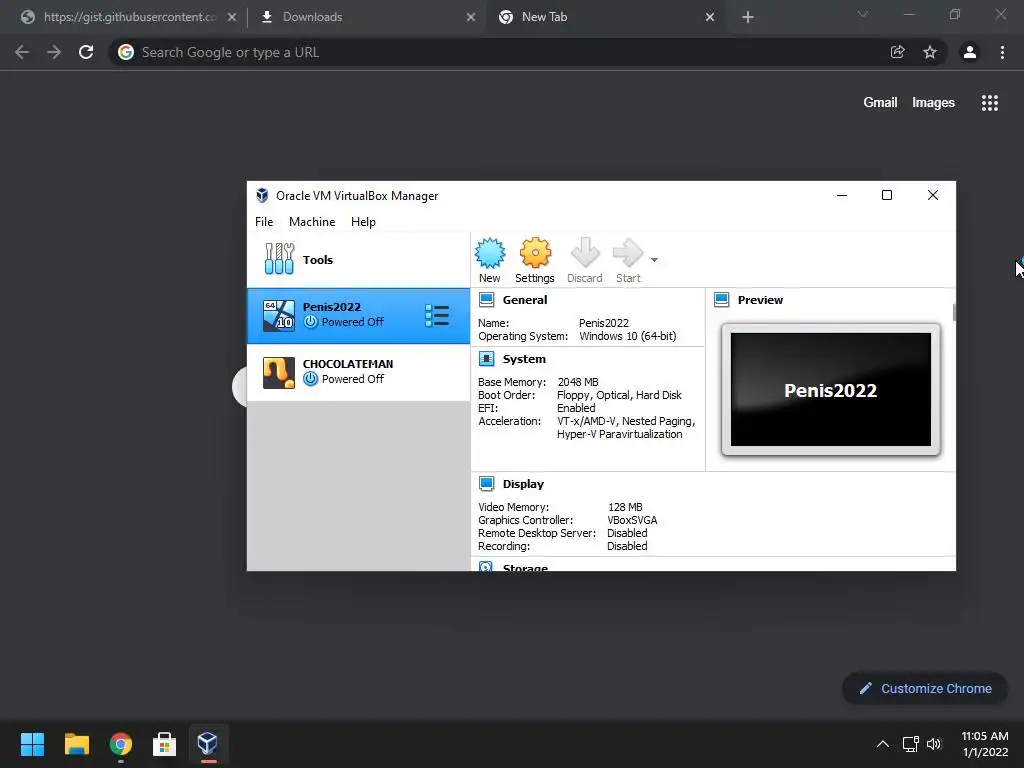Click the VBoxSVGA graphics controller value

tap(632, 520)
